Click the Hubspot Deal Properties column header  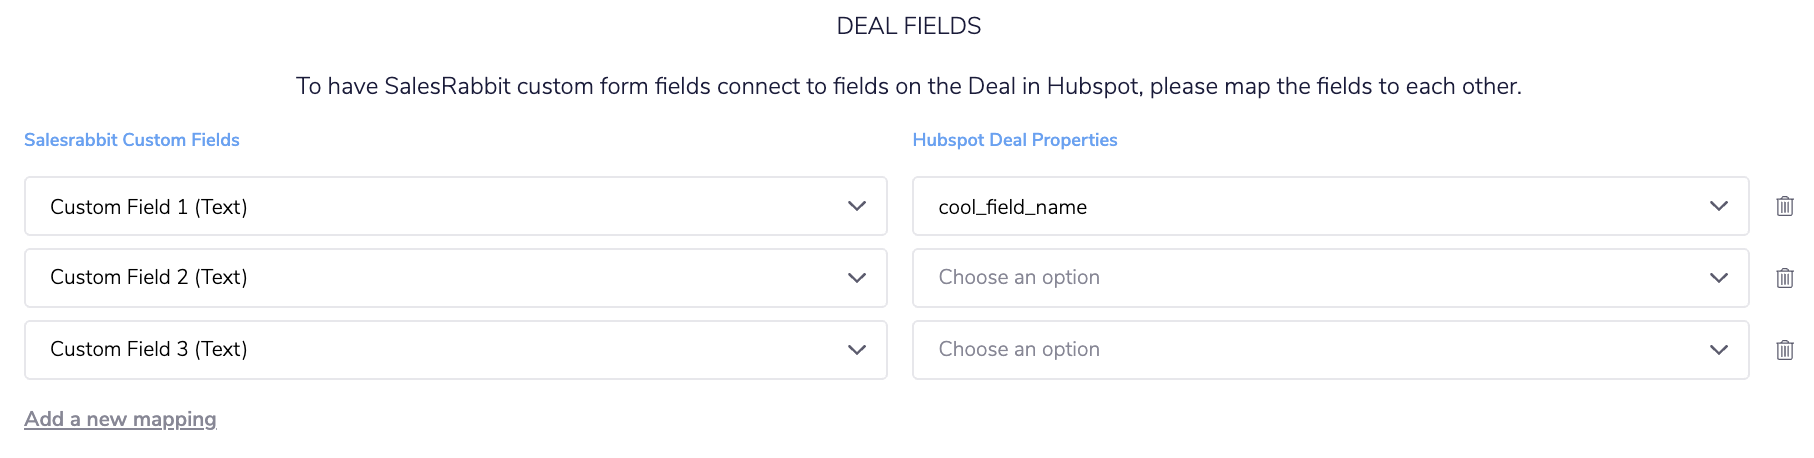pyautogui.click(x=1015, y=140)
